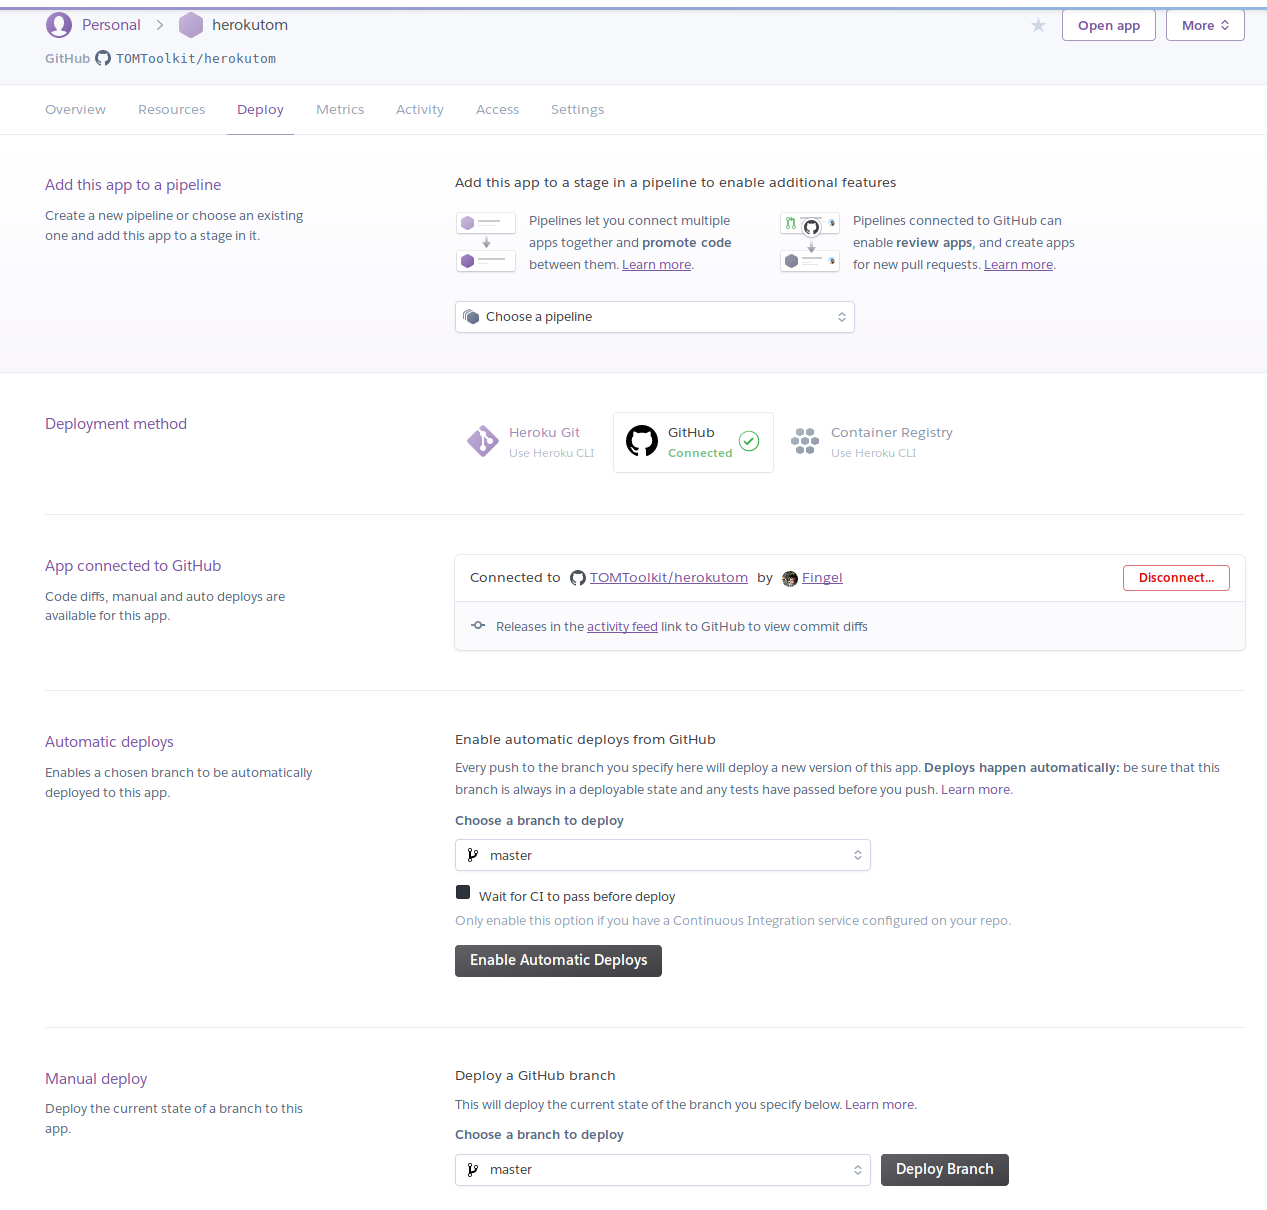This screenshot has height=1210, width=1267.
Task: Select Heroku Git deployment method
Action: click(x=531, y=442)
